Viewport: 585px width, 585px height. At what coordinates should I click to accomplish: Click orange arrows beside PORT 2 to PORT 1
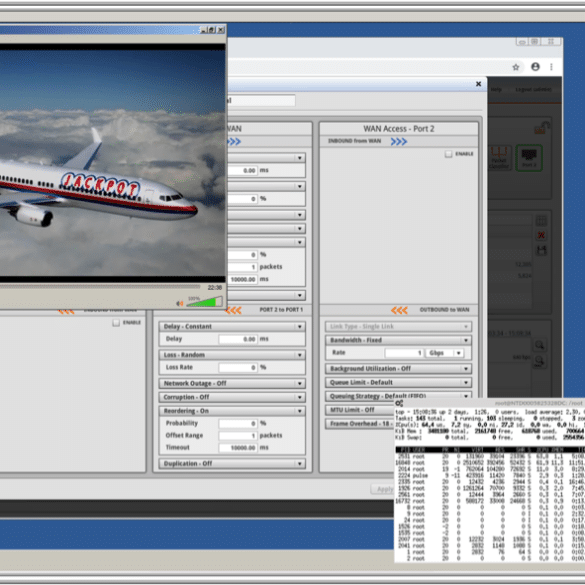tap(233, 310)
